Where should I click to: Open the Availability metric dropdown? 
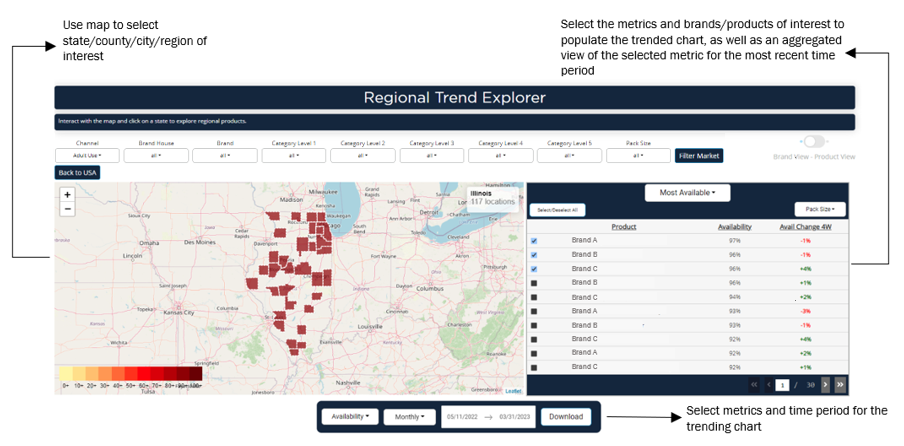point(349,417)
